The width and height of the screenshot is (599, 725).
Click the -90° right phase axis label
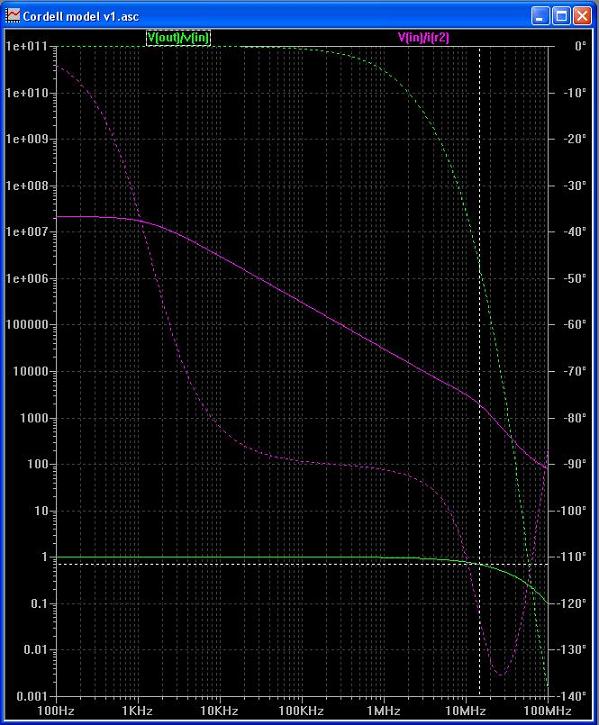575,464
